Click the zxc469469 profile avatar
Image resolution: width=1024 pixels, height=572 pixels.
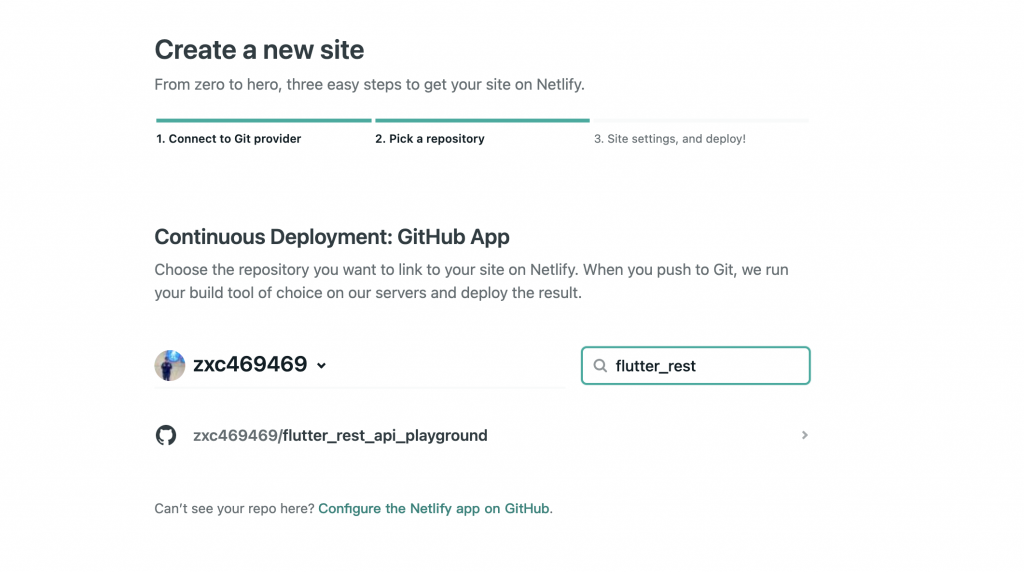[x=170, y=365]
